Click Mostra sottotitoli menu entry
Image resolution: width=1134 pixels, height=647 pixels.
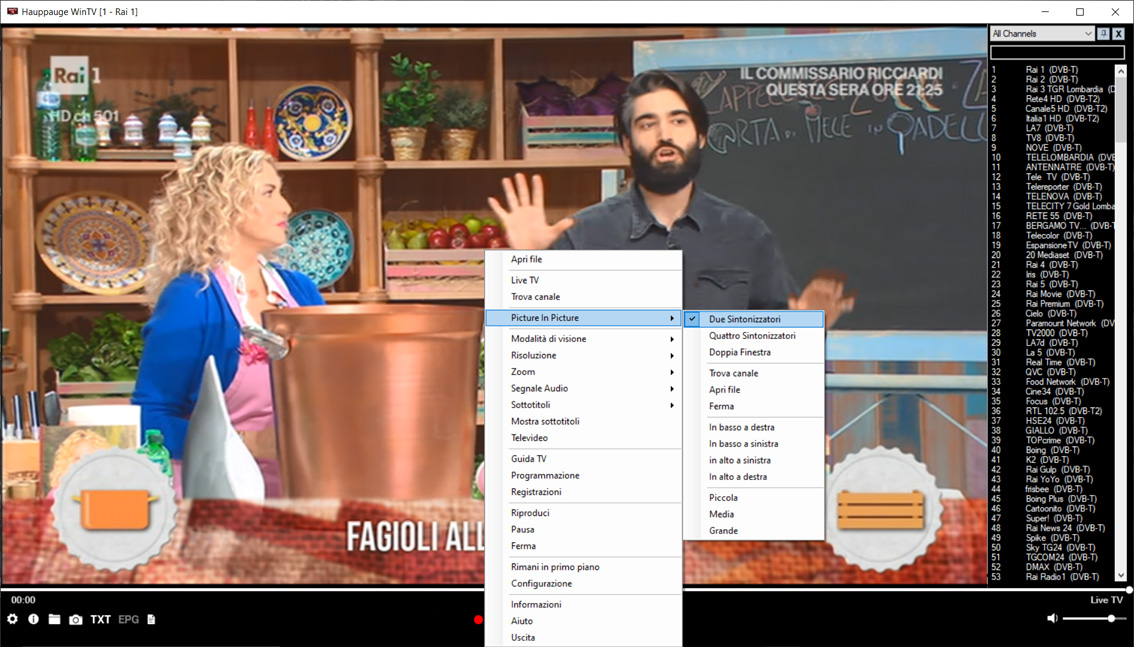[x=583, y=421]
